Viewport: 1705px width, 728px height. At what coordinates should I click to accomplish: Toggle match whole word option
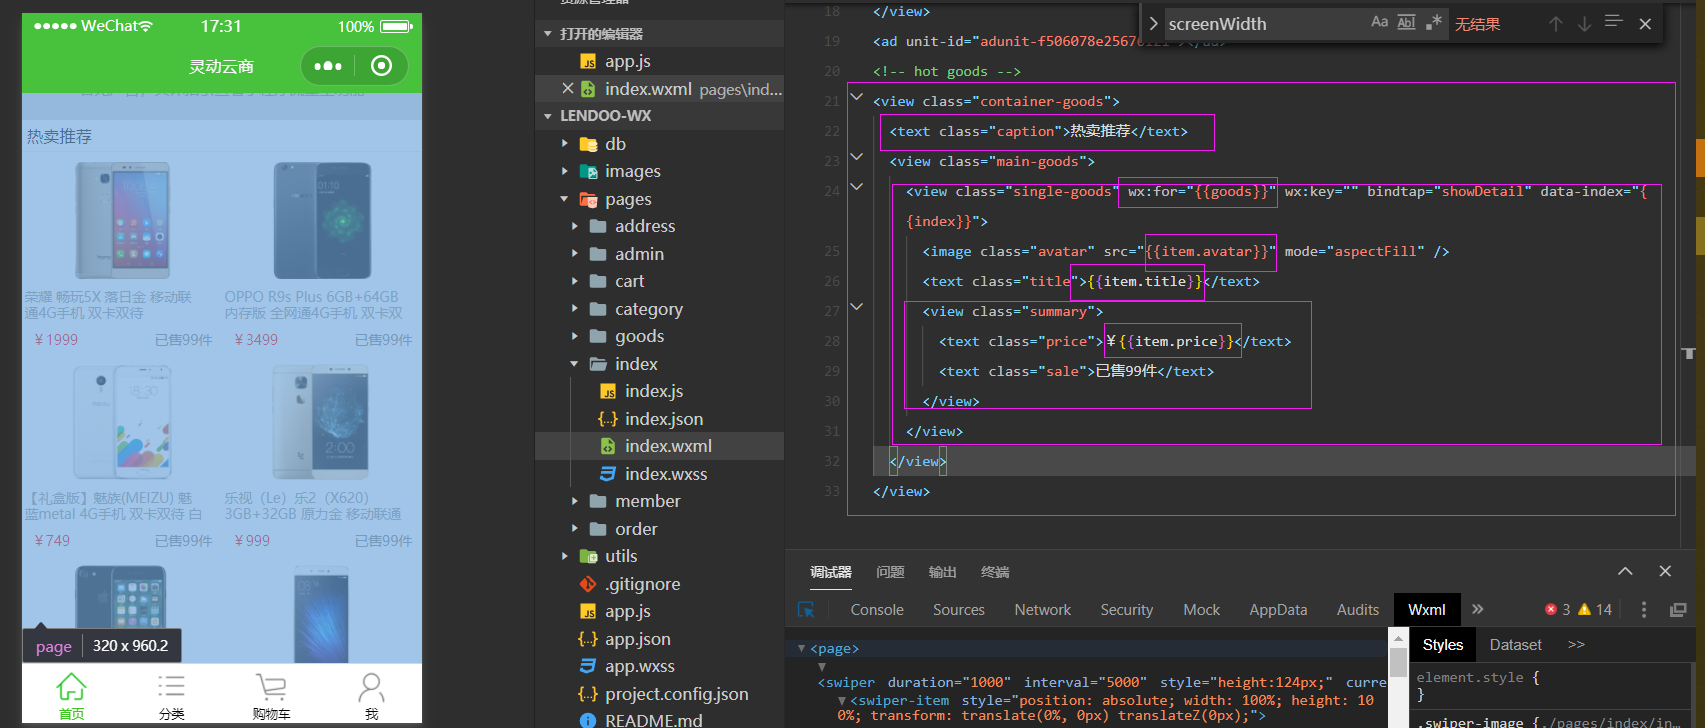coord(1406,22)
